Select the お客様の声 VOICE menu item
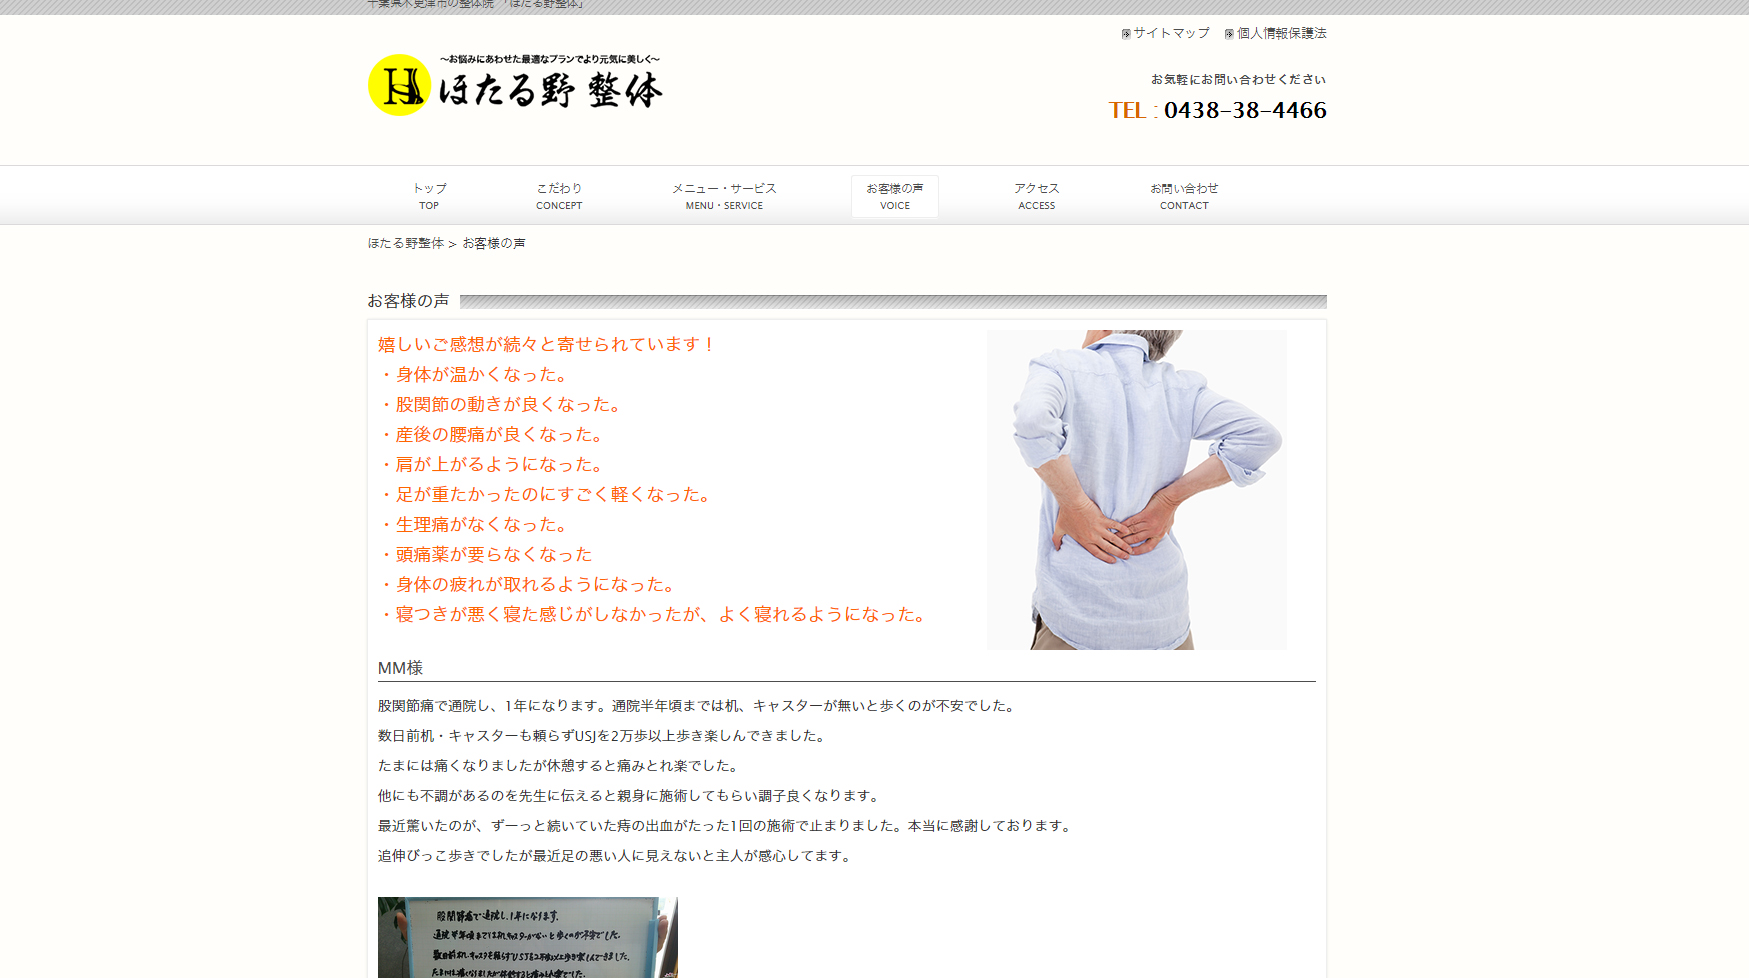Viewport: 1749px width, 978px height. [x=895, y=196]
